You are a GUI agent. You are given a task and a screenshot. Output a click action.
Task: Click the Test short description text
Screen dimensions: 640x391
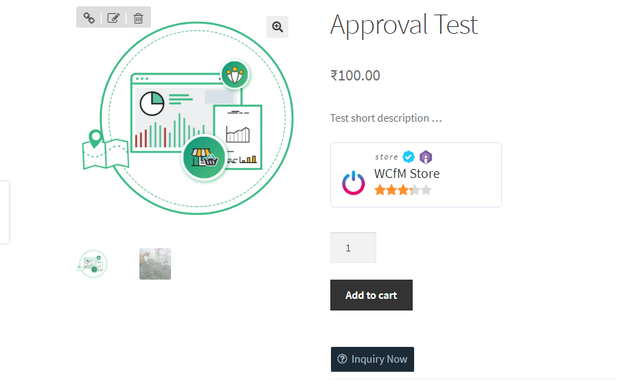pyautogui.click(x=386, y=118)
